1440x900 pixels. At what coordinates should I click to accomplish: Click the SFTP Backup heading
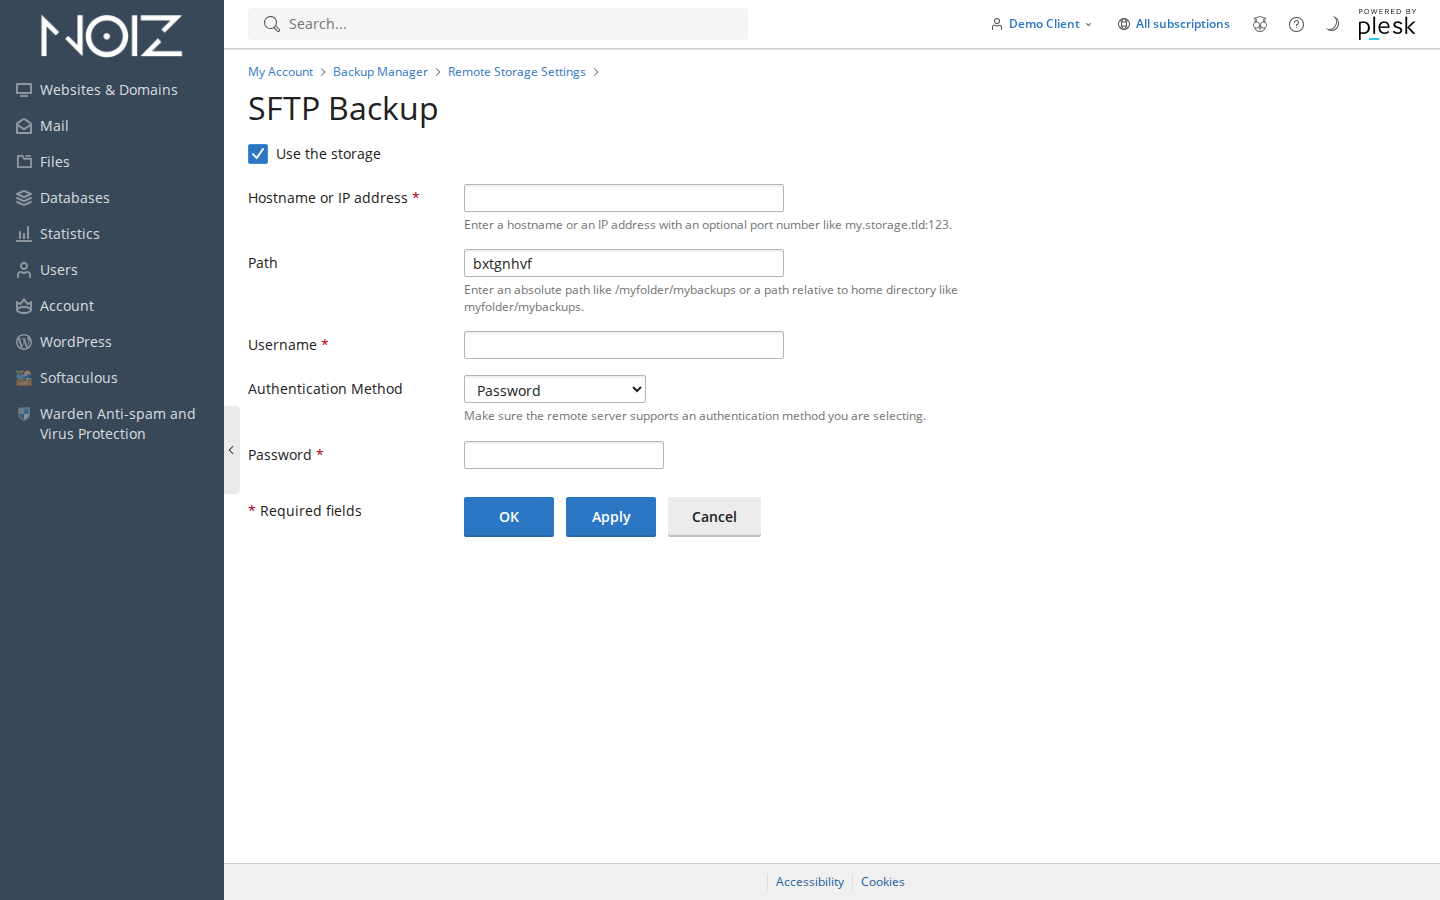(343, 108)
